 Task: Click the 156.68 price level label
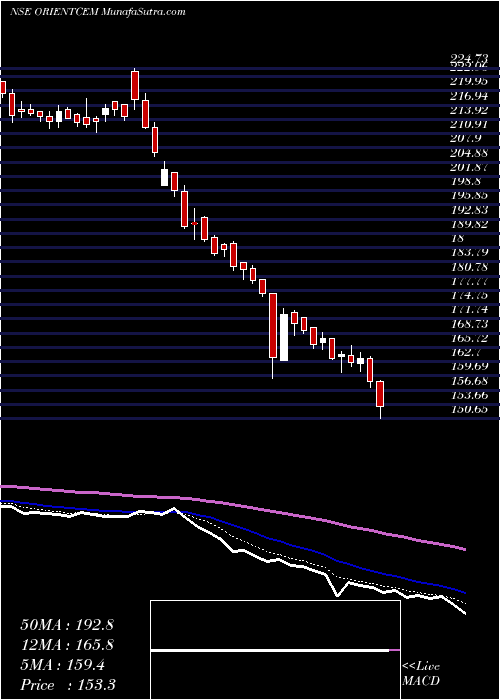pos(468,381)
